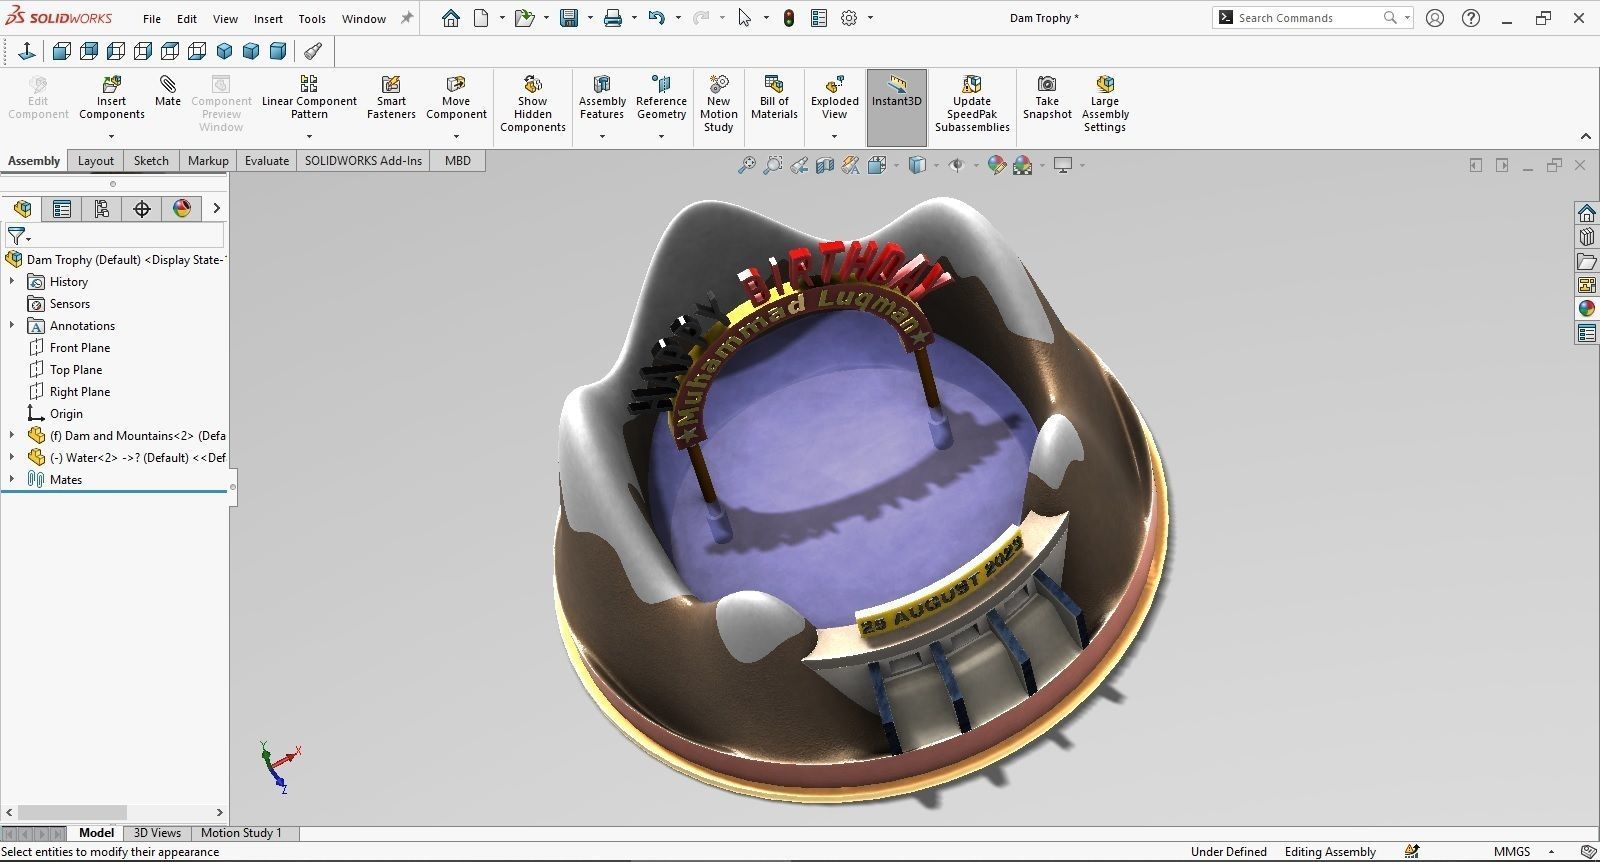Click the Insert Components tool
Image resolution: width=1600 pixels, height=862 pixels.
point(112,97)
